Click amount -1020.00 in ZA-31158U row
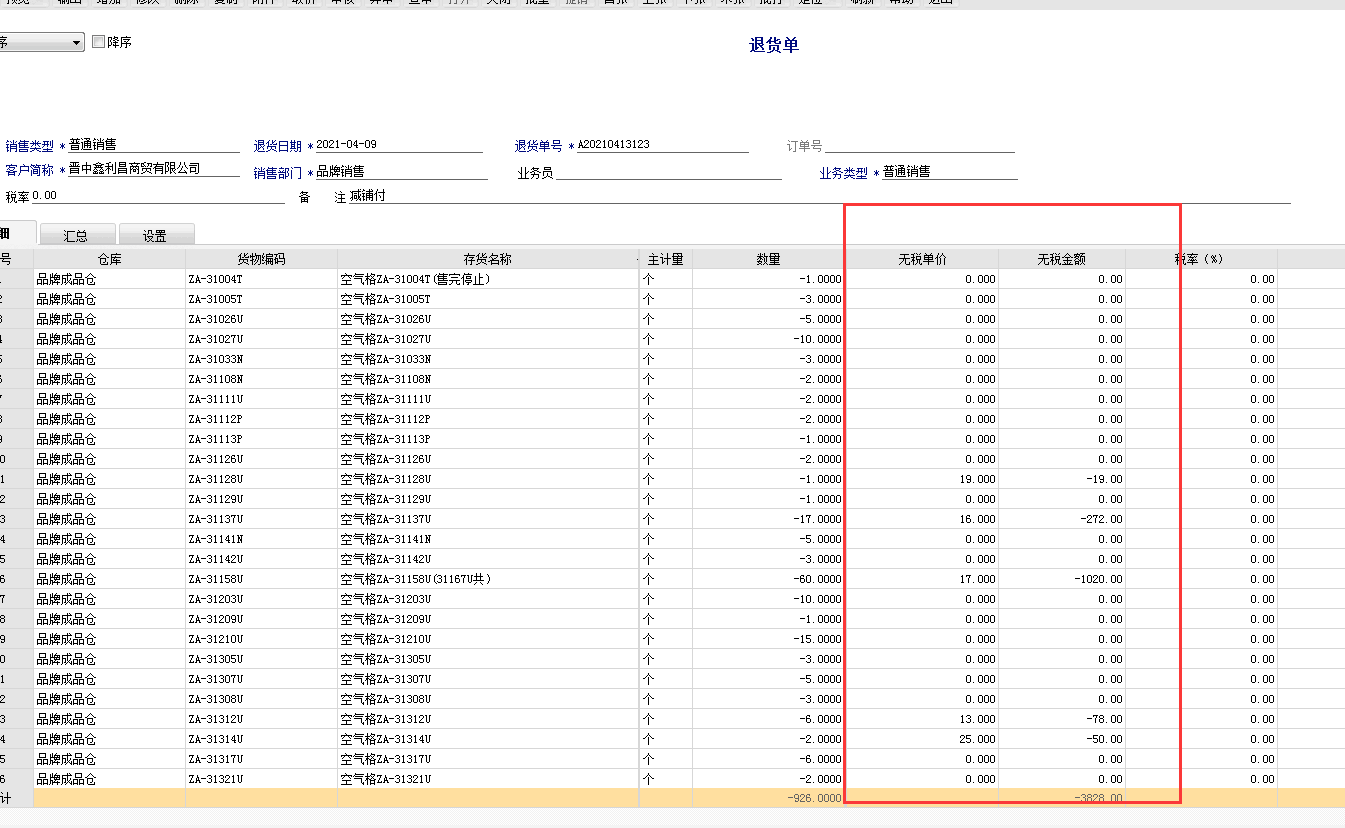1345x828 pixels. click(x=1062, y=579)
